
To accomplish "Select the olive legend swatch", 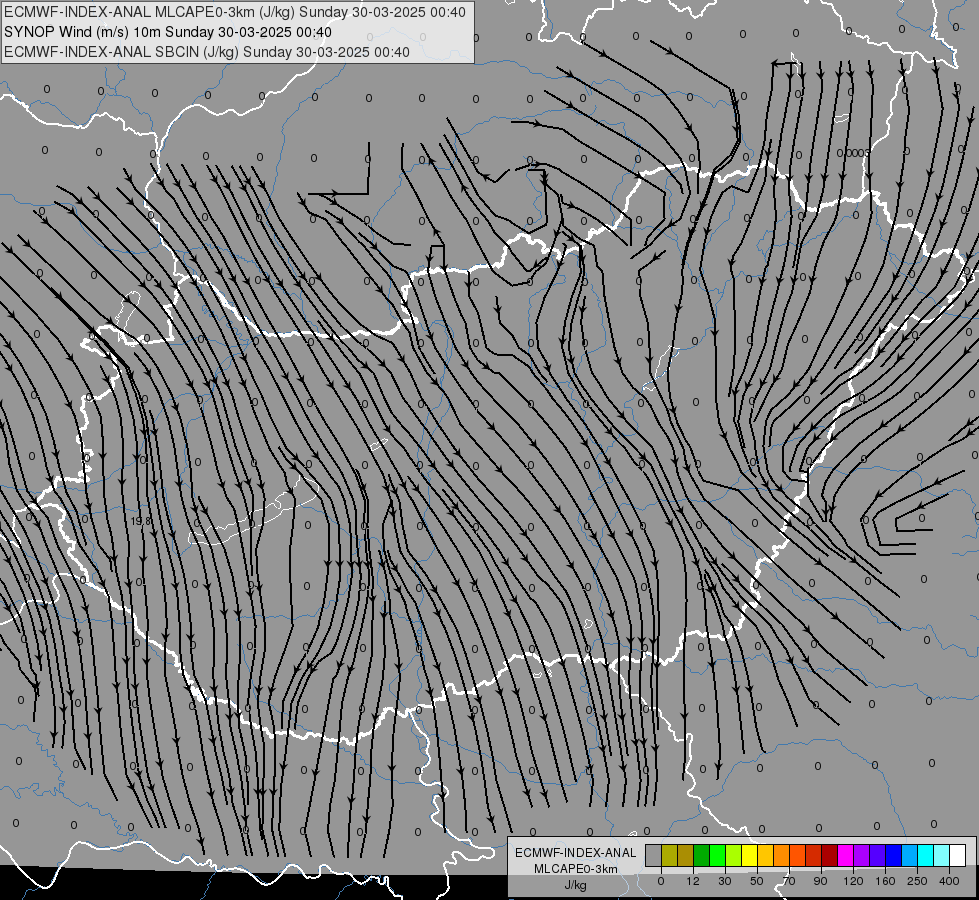I will point(669,856).
